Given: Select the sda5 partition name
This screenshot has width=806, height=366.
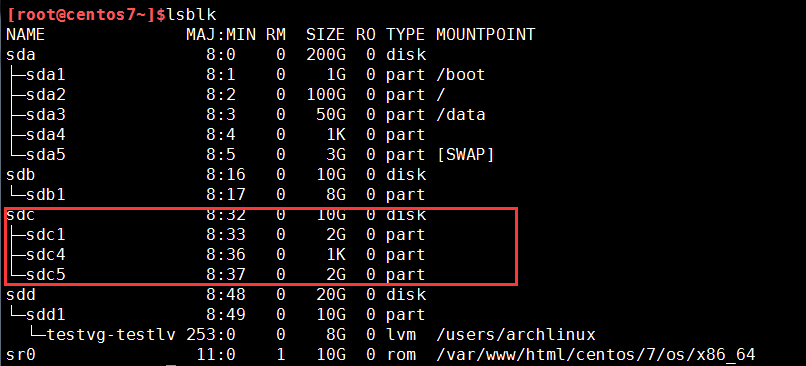Looking at the screenshot, I should 45,155.
